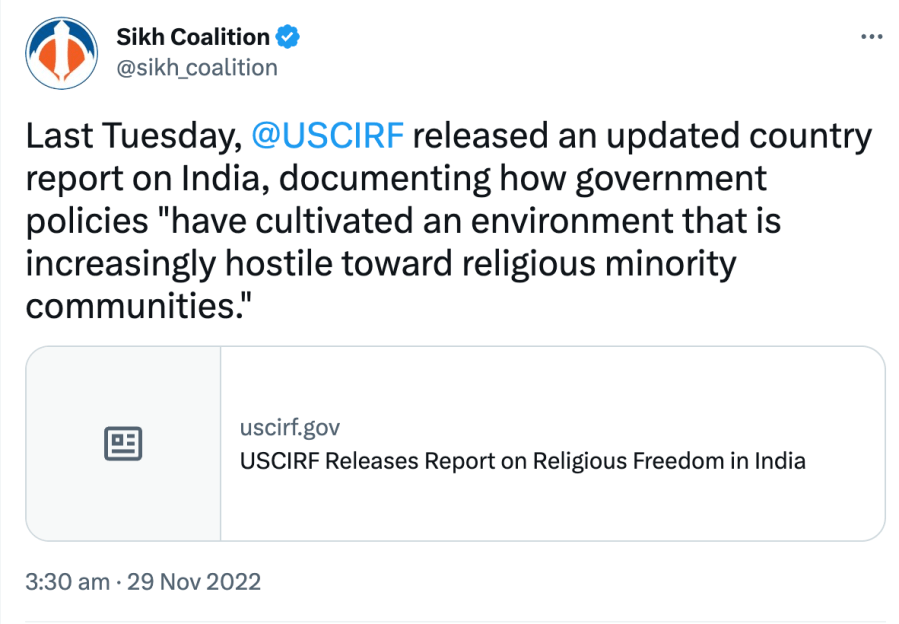Click the 29 Nov 2022 date
The image size is (899, 624).
pos(194,581)
